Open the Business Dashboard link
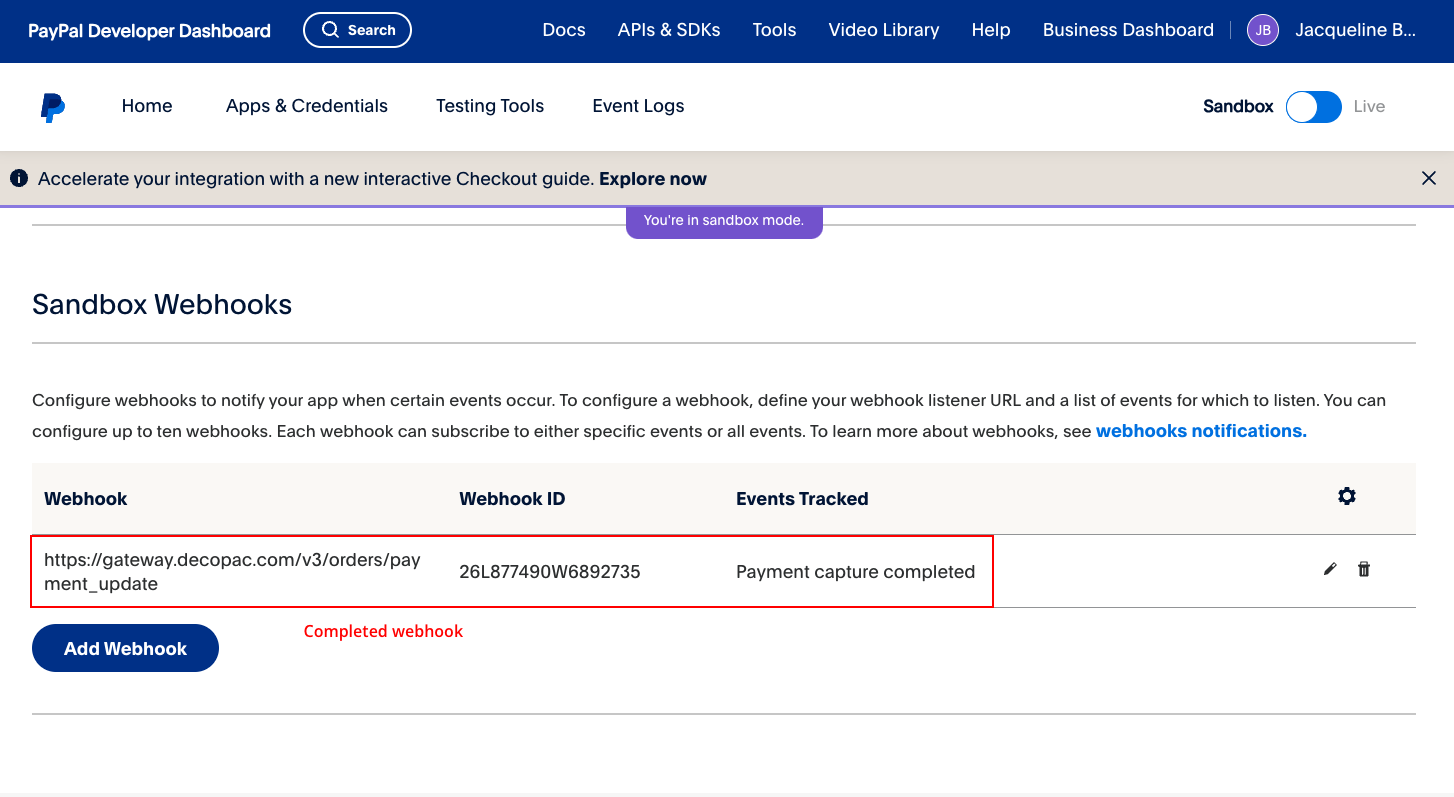The image size is (1454, 797). [x=1128, y=30]
